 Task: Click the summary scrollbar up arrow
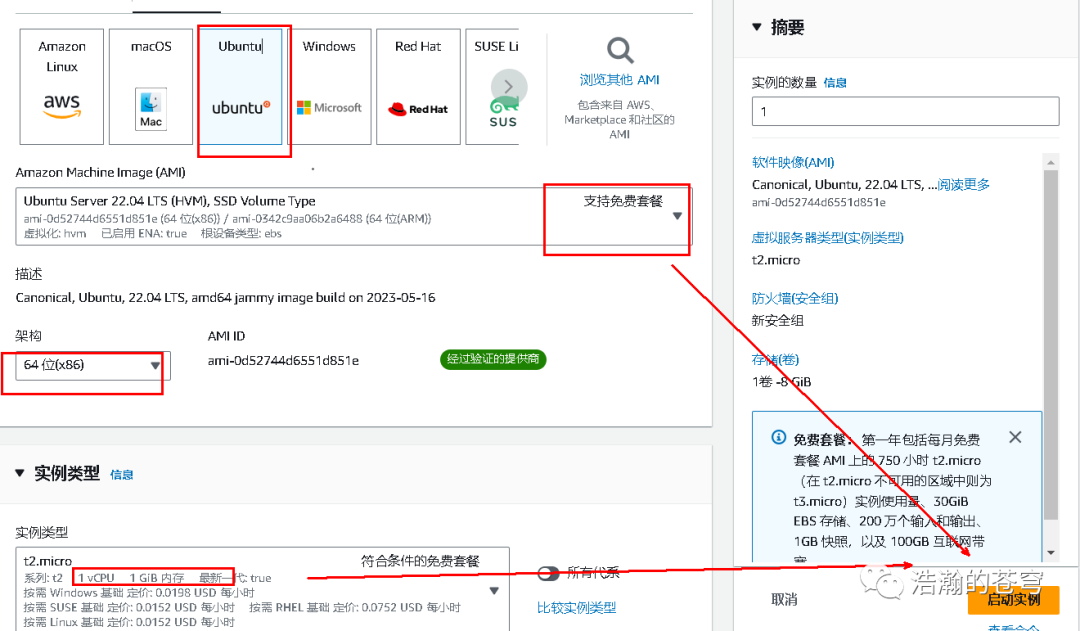pyautogui.click(x=1050, y=163)
